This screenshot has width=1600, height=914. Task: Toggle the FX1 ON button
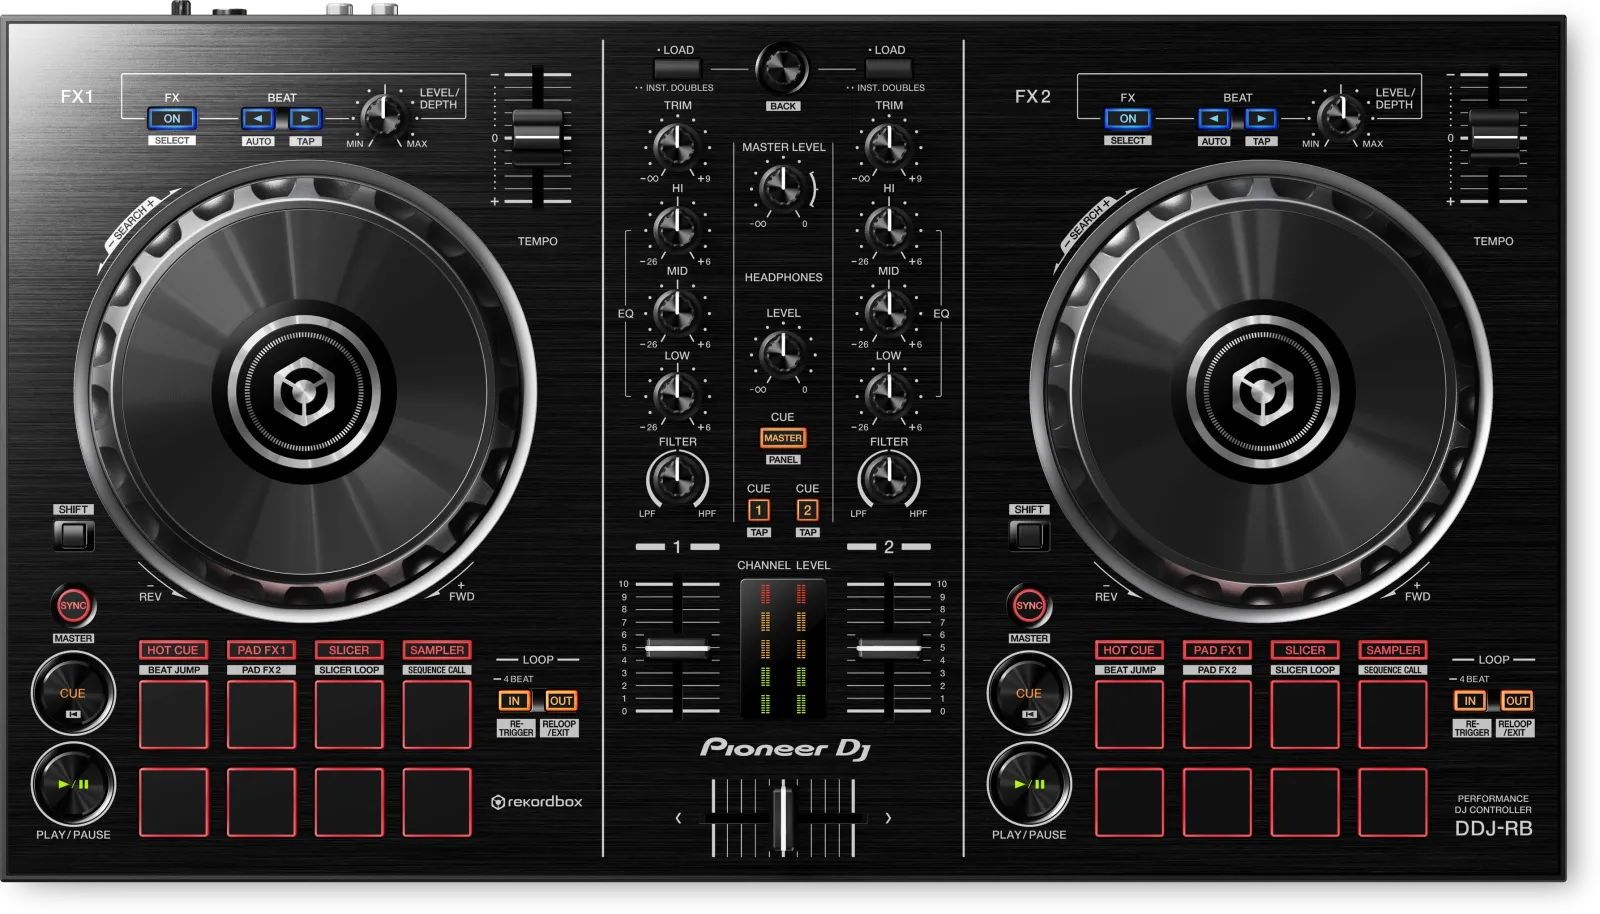coord(172,118)
